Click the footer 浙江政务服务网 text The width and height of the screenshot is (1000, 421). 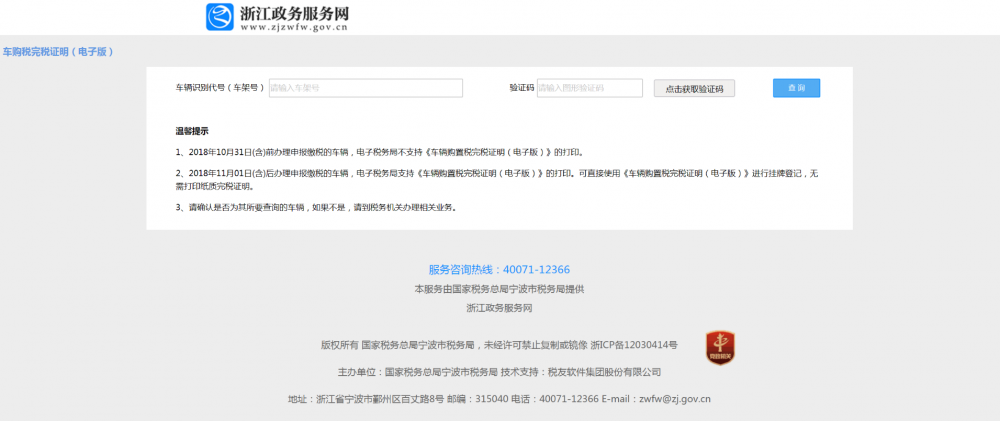tap(499, 308)
